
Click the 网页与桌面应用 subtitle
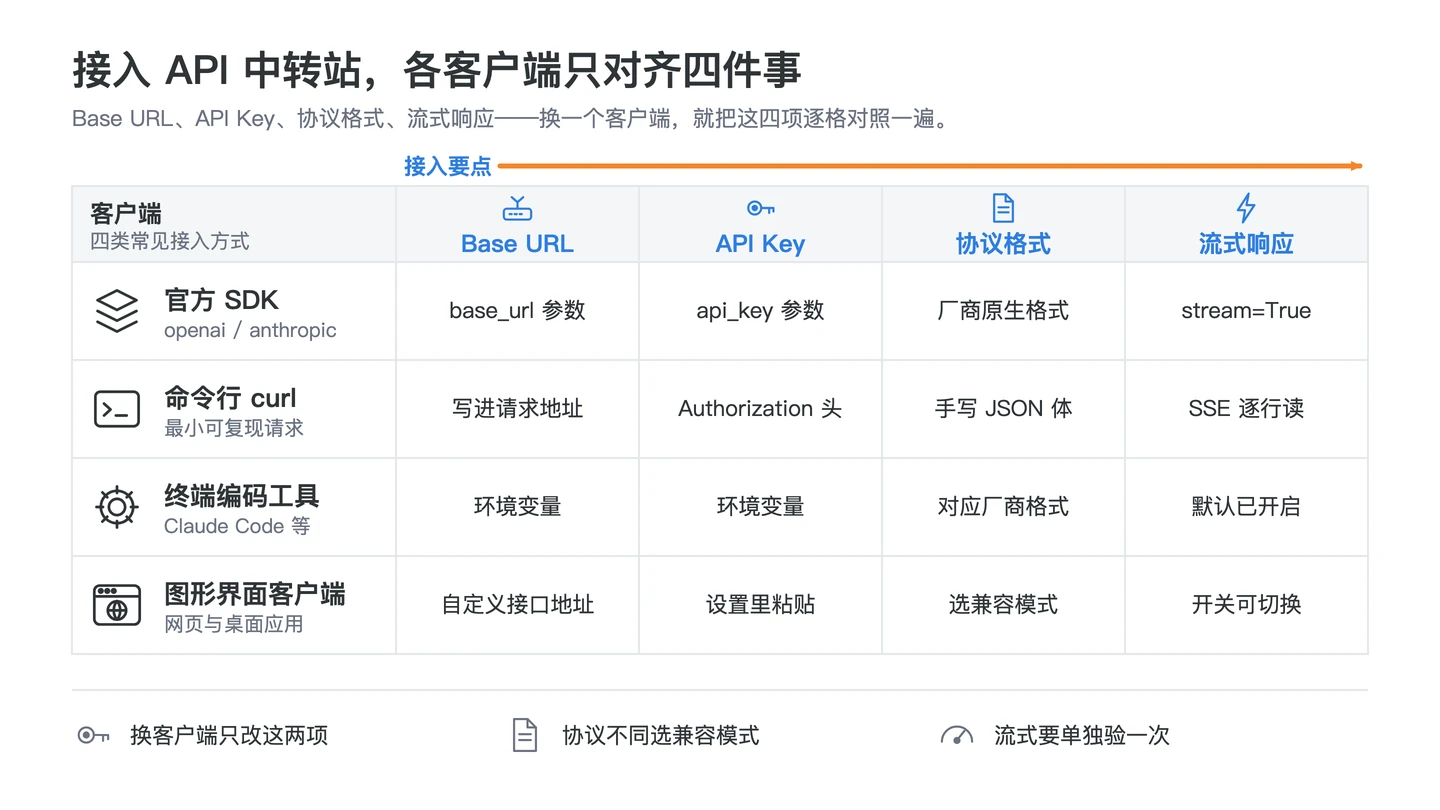(234, 625)
